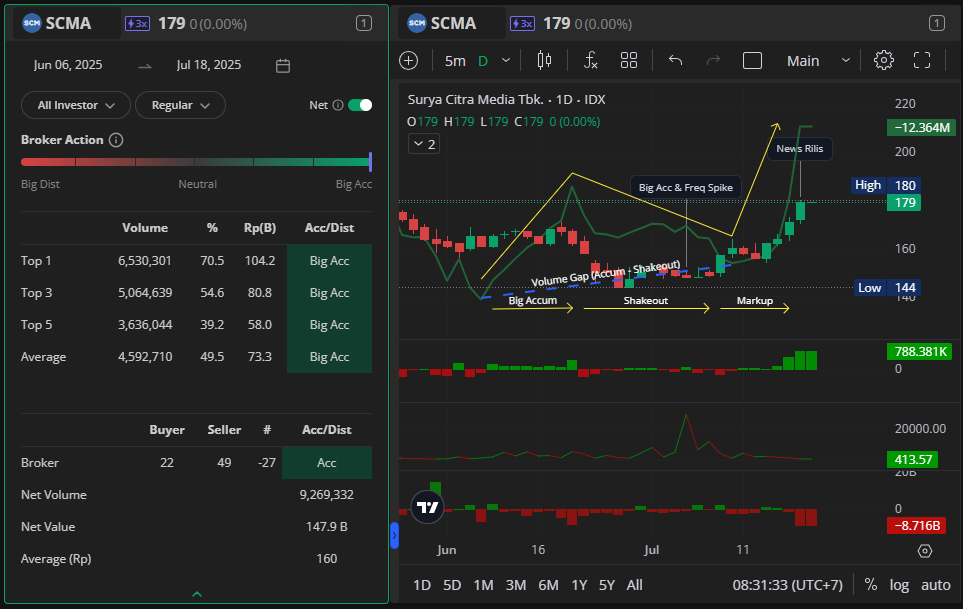
Task: Open the calendar date picker icon
Action: point(283,66)
